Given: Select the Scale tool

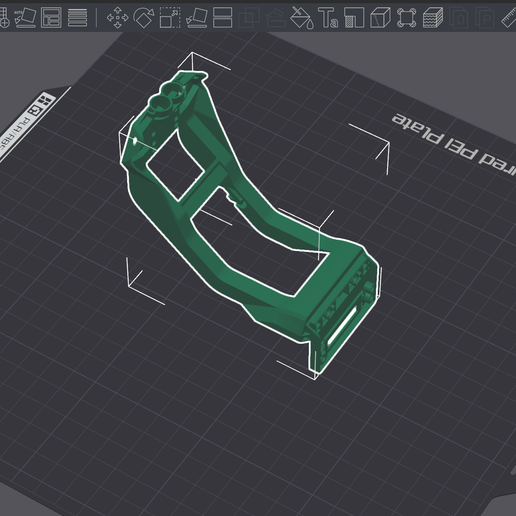Looking at the screenshot, I should (170, 17).
